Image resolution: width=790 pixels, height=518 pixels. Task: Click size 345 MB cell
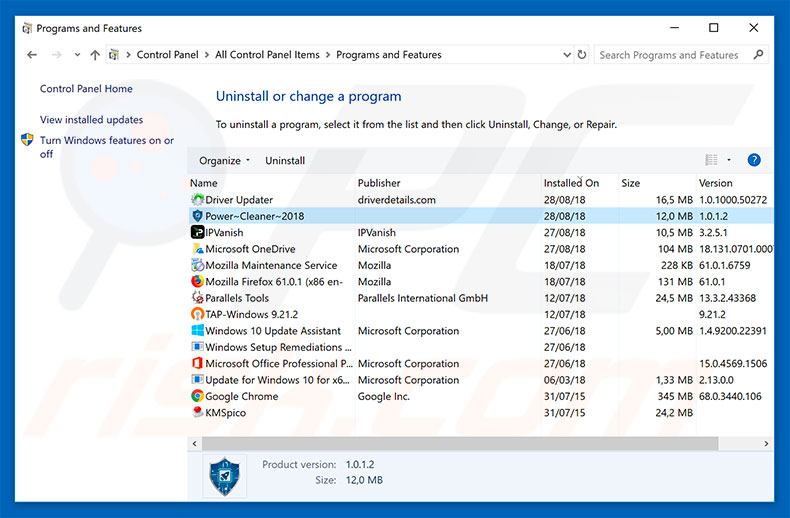pos(675,396)
